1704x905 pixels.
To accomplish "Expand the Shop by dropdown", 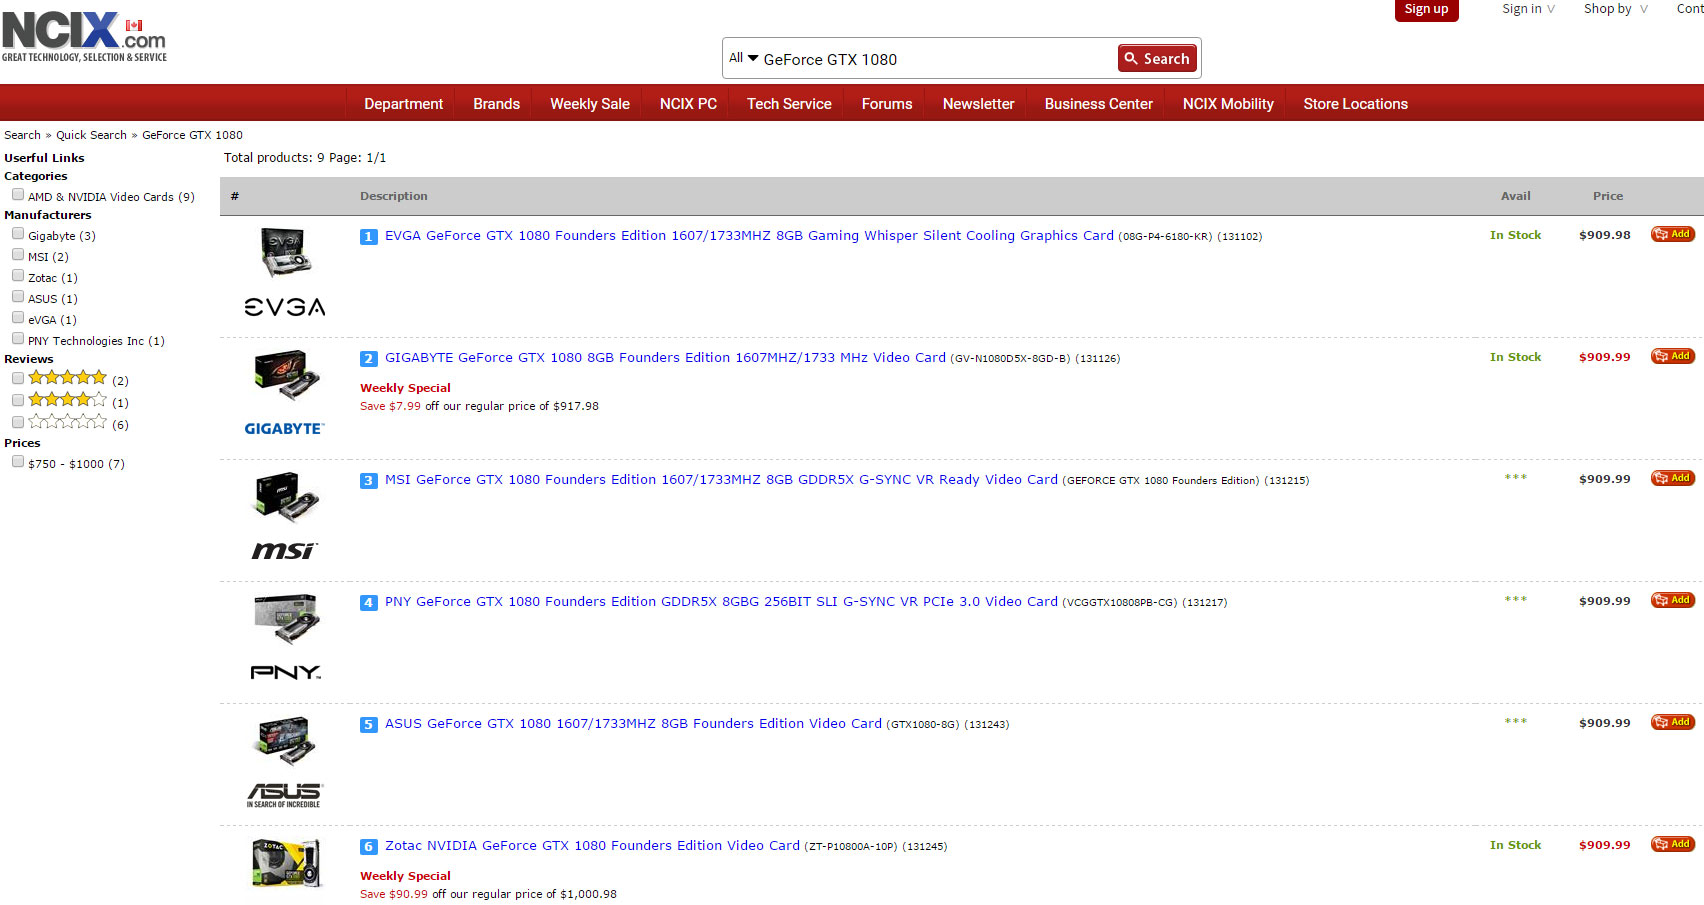I will [1614, 9].
